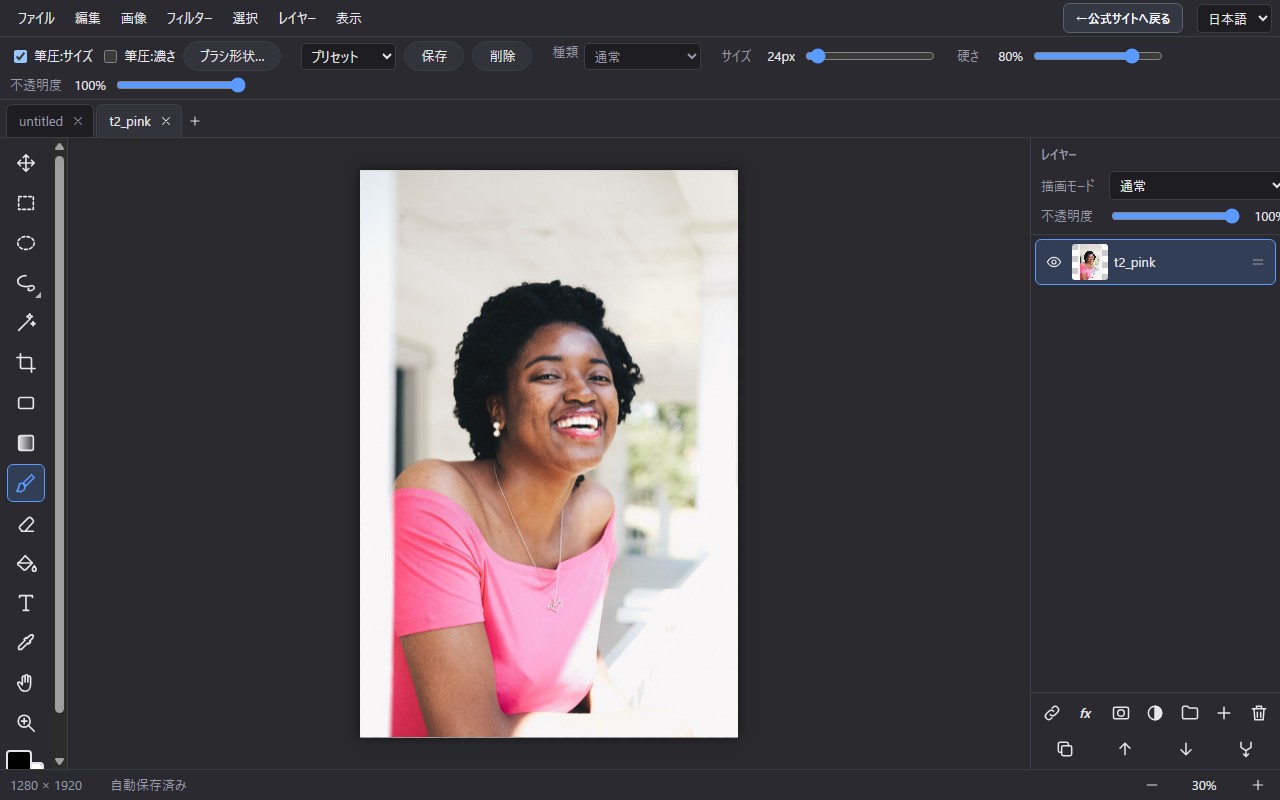Open the プリセット dropdown

pyautogui.click(x=348, y=57)
